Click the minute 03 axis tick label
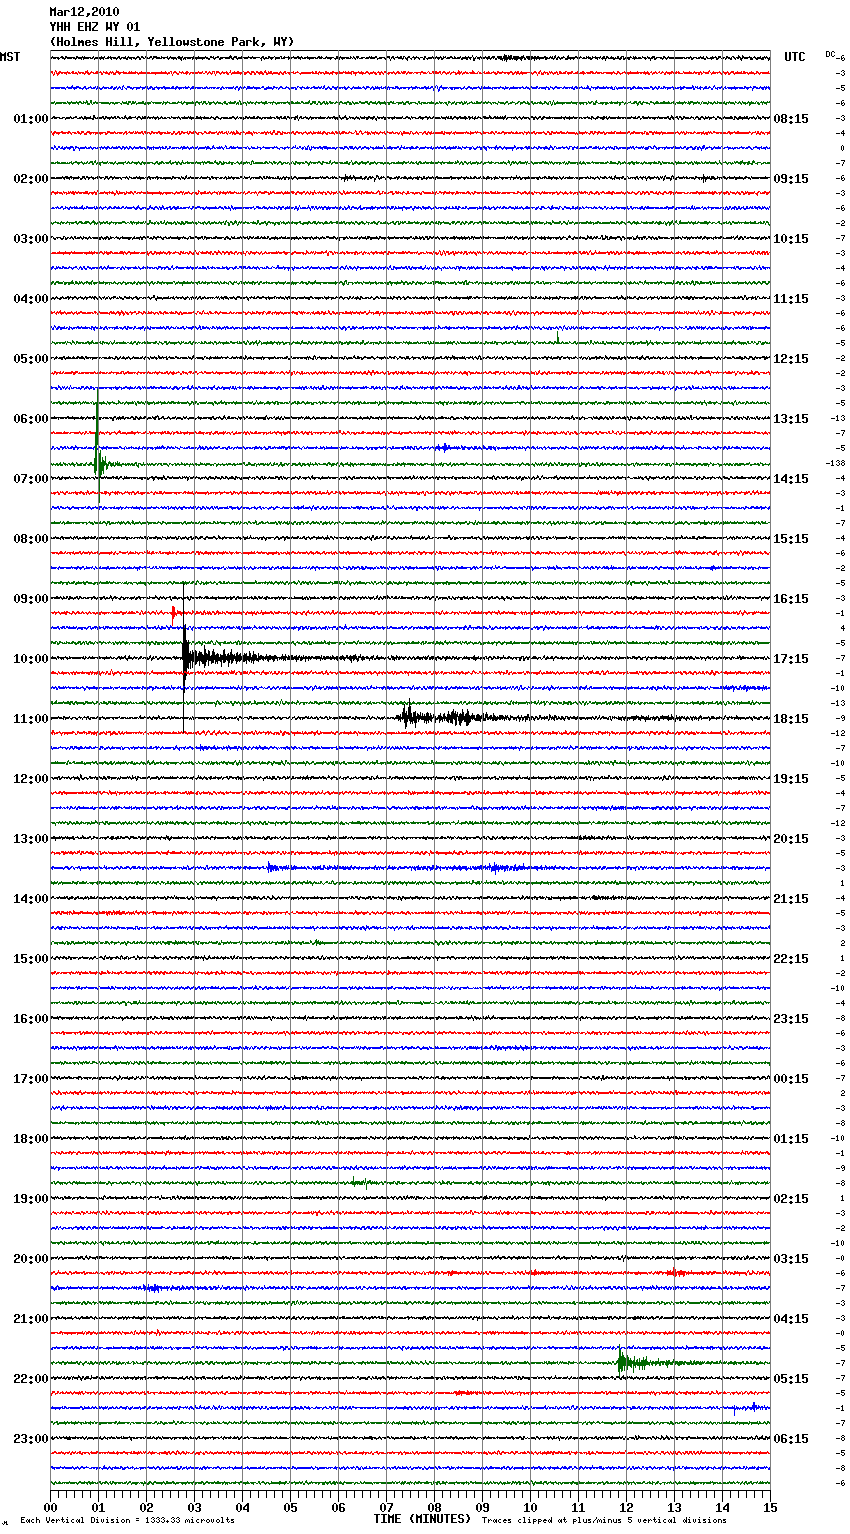Screen dimensions: 850x1534 point(195,1507)
